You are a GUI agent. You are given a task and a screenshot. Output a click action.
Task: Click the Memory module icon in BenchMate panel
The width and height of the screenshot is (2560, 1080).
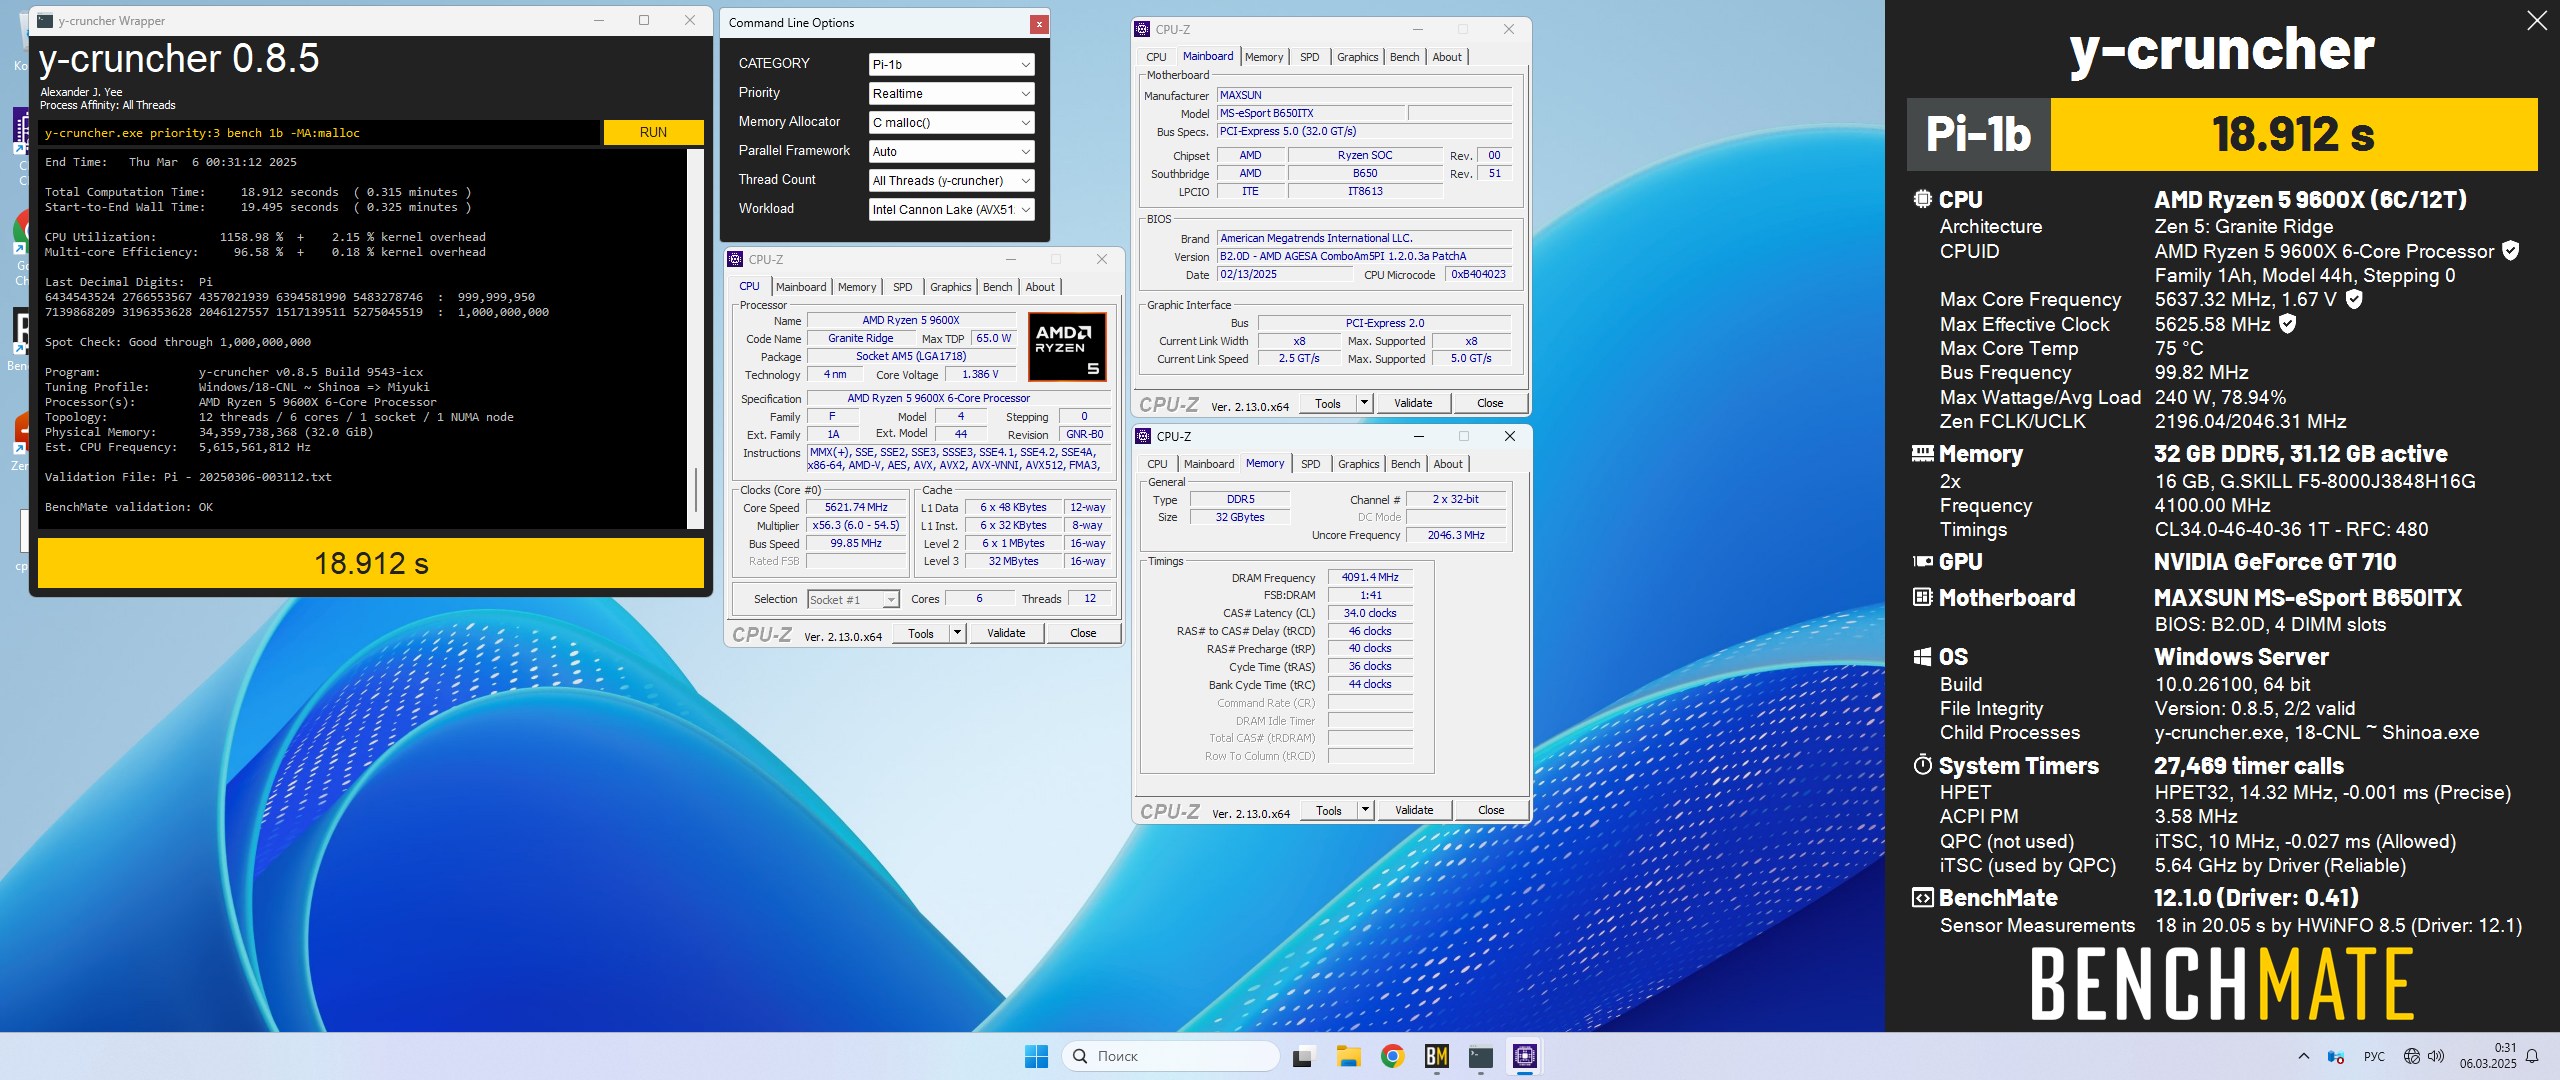1922,453
